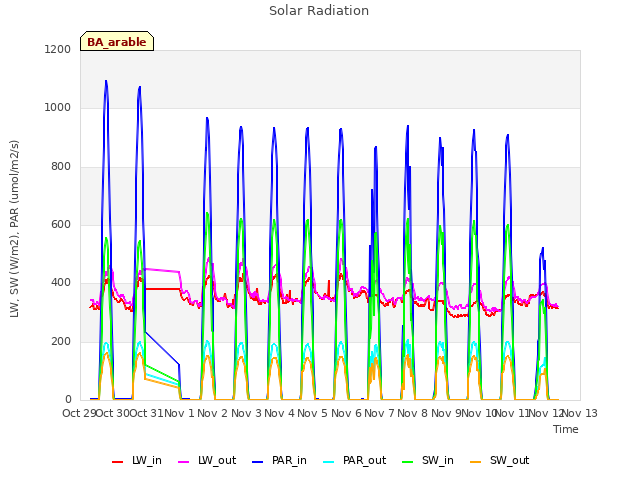Click the 600 y-axis tick label
The width and height of the screenshot is (640, 480).
(61, 224)
